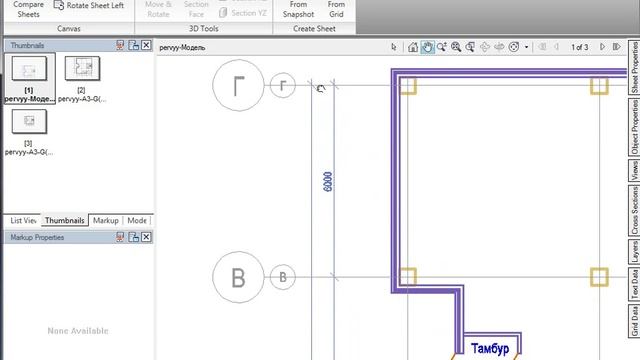Click the Home fit-to-window icon
Screen dimensions: 640x360
tap(413, 47)
